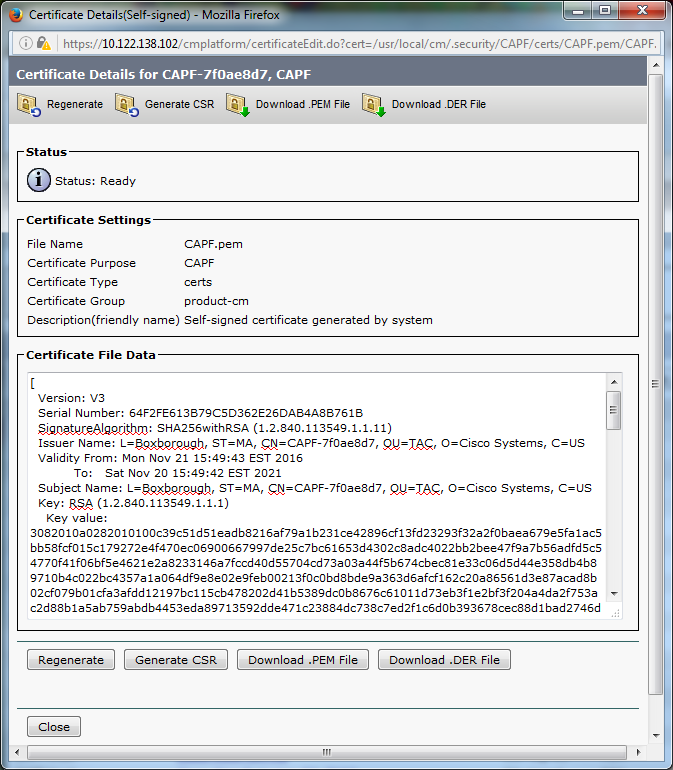The width and height of the screenshot is (673, 770).
Task: Close the Firefox window with the X
Action: [642, 10]
